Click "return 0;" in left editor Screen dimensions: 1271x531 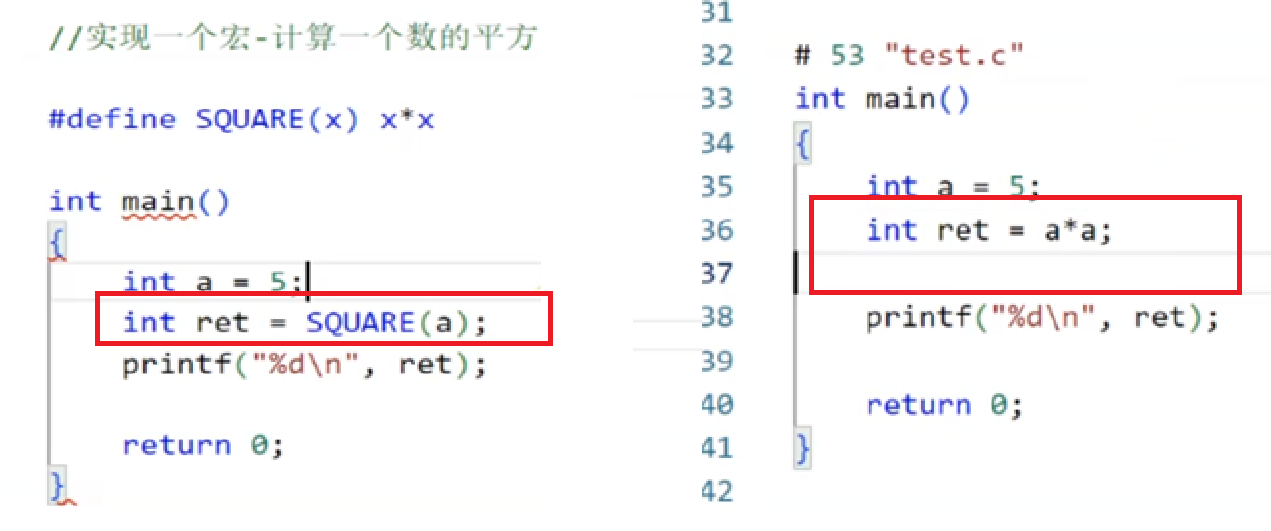click(x=204, y=445)
